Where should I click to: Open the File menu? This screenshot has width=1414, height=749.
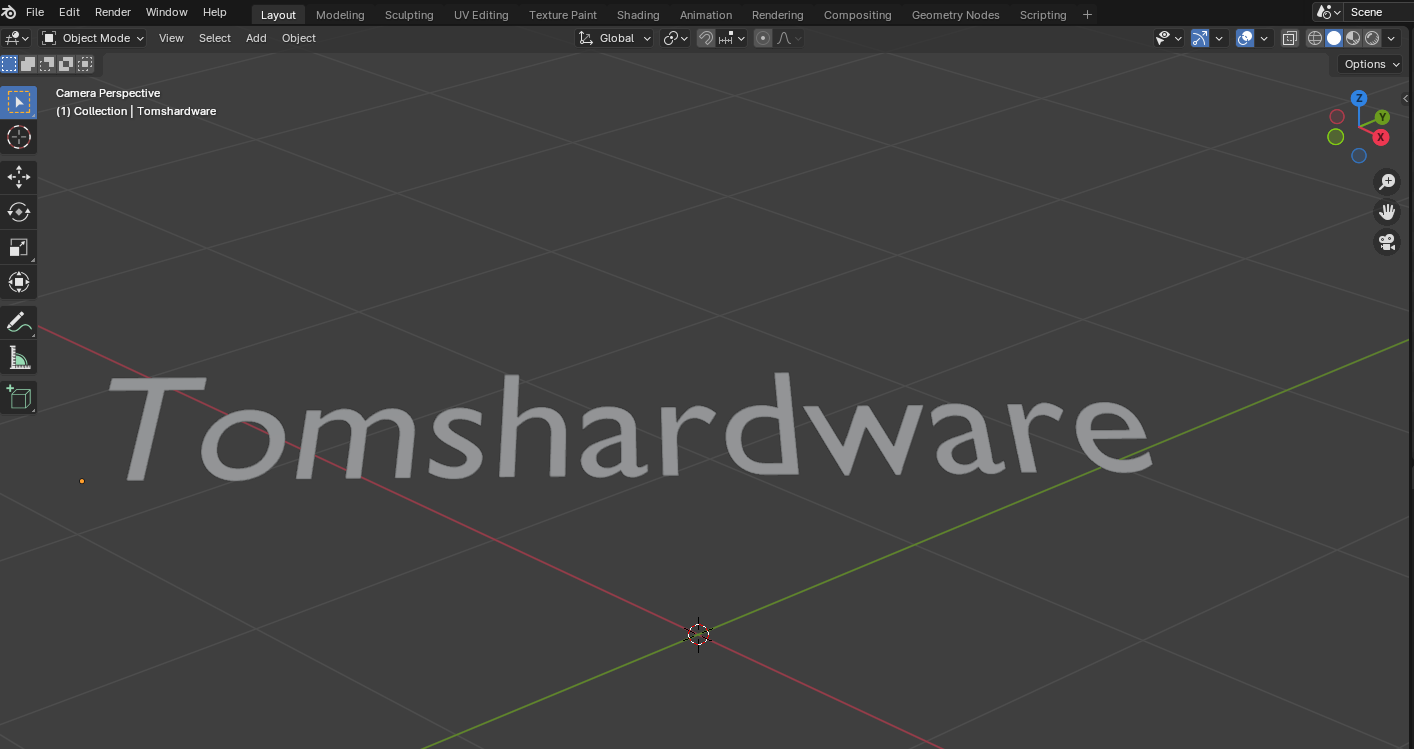(x=34, y=12)
